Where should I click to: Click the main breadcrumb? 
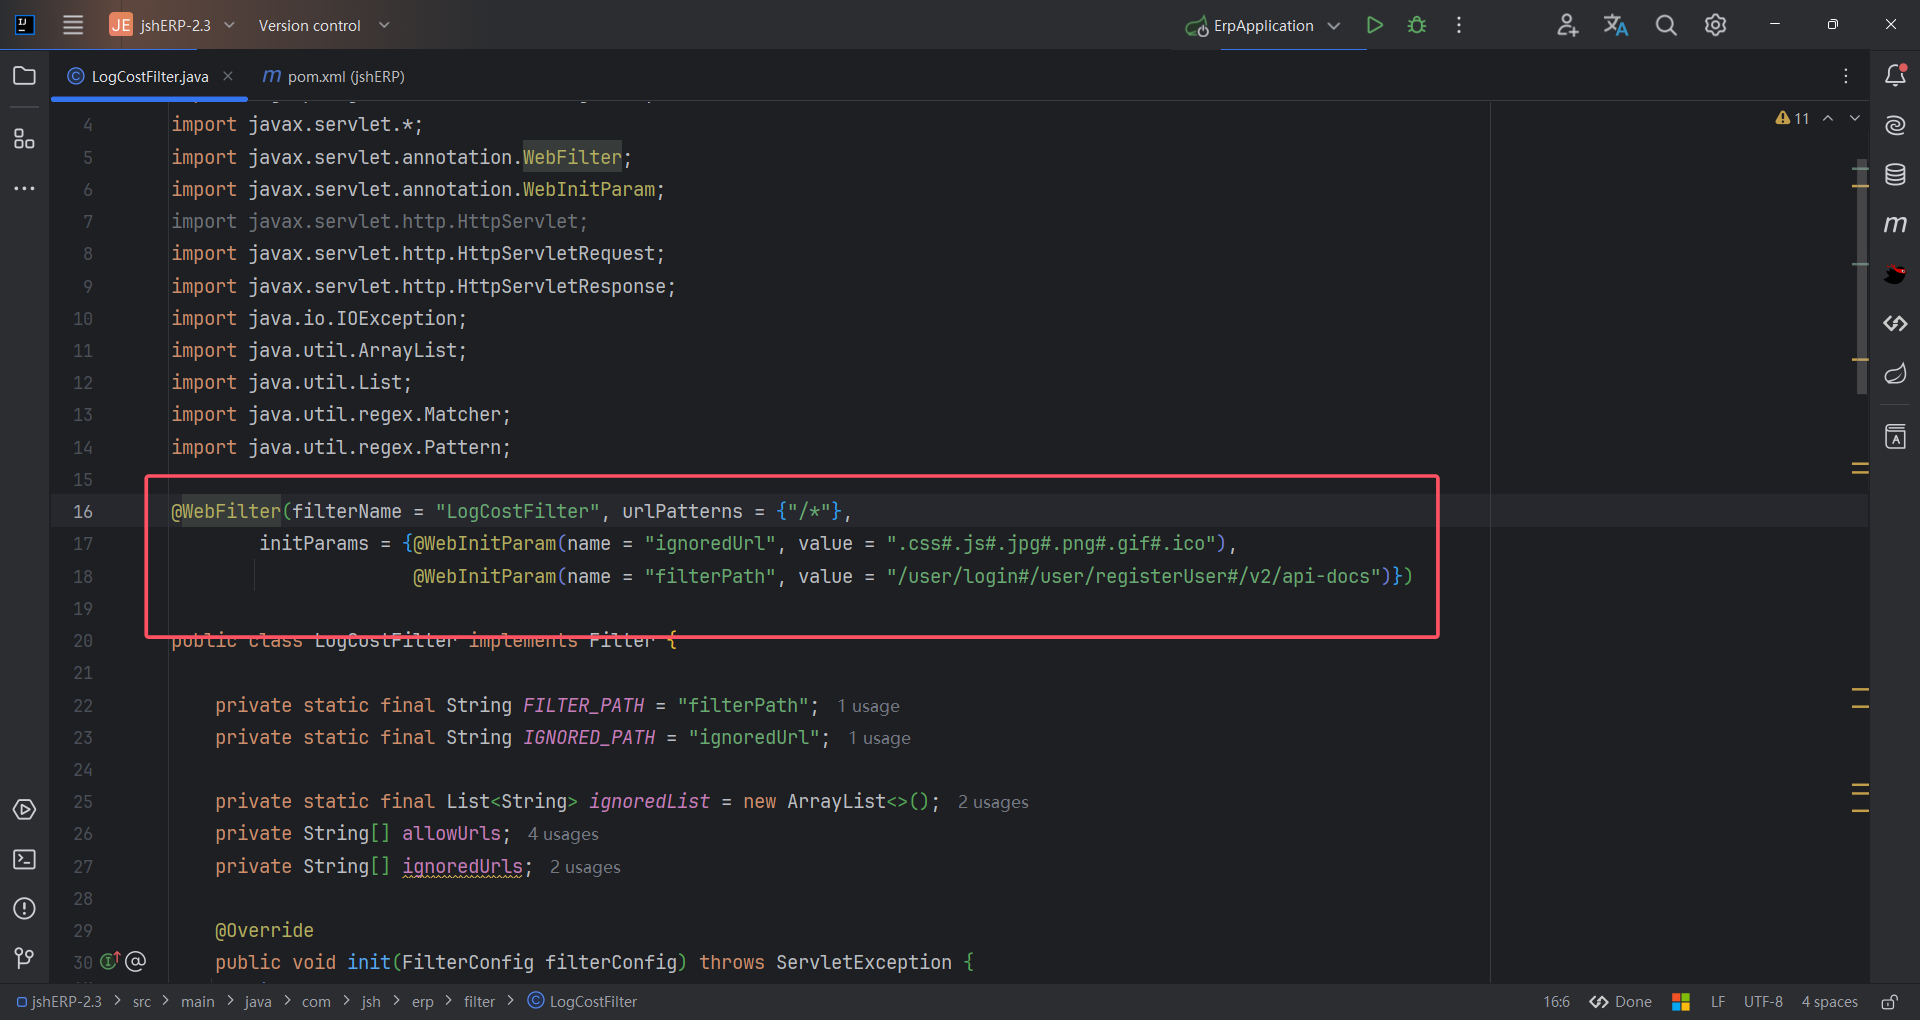click(197, 1001)
